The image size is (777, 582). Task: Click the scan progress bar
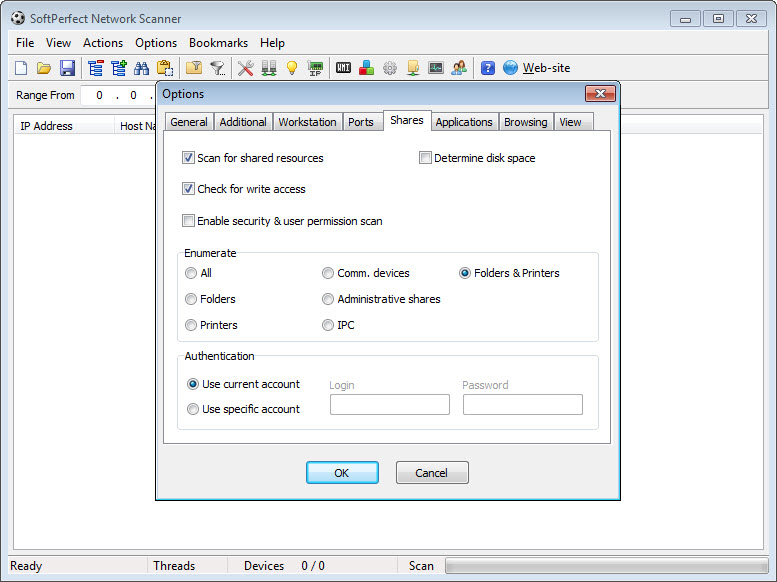pyautogui.click(x=607, y=566)
